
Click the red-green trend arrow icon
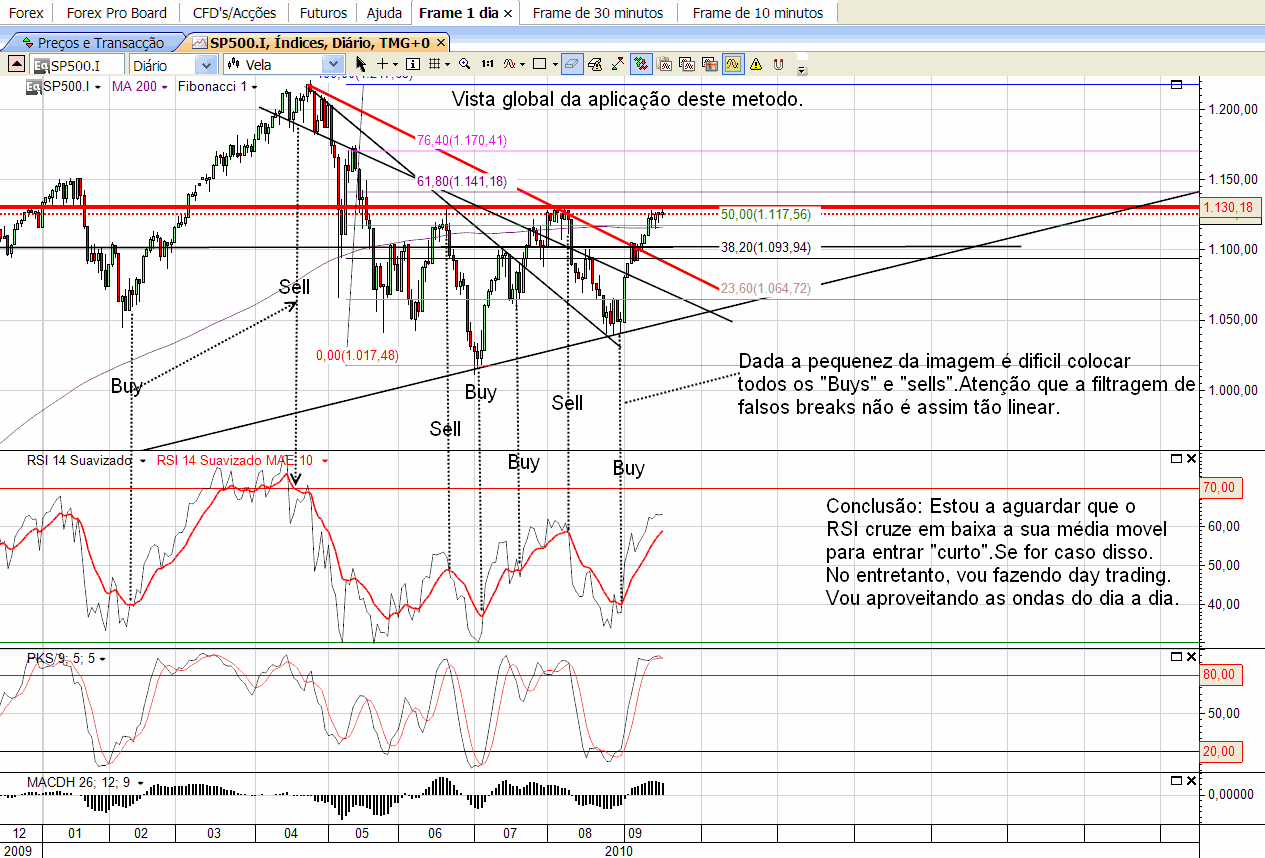[x=618, y=64]
